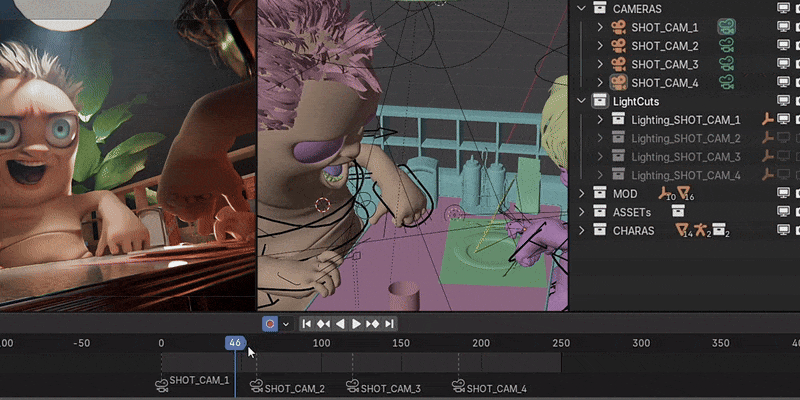The image size is (800, 400).
Task: Select the Lighting_SHOT_CAM_3 outliner row name
Action: [686, 157]
